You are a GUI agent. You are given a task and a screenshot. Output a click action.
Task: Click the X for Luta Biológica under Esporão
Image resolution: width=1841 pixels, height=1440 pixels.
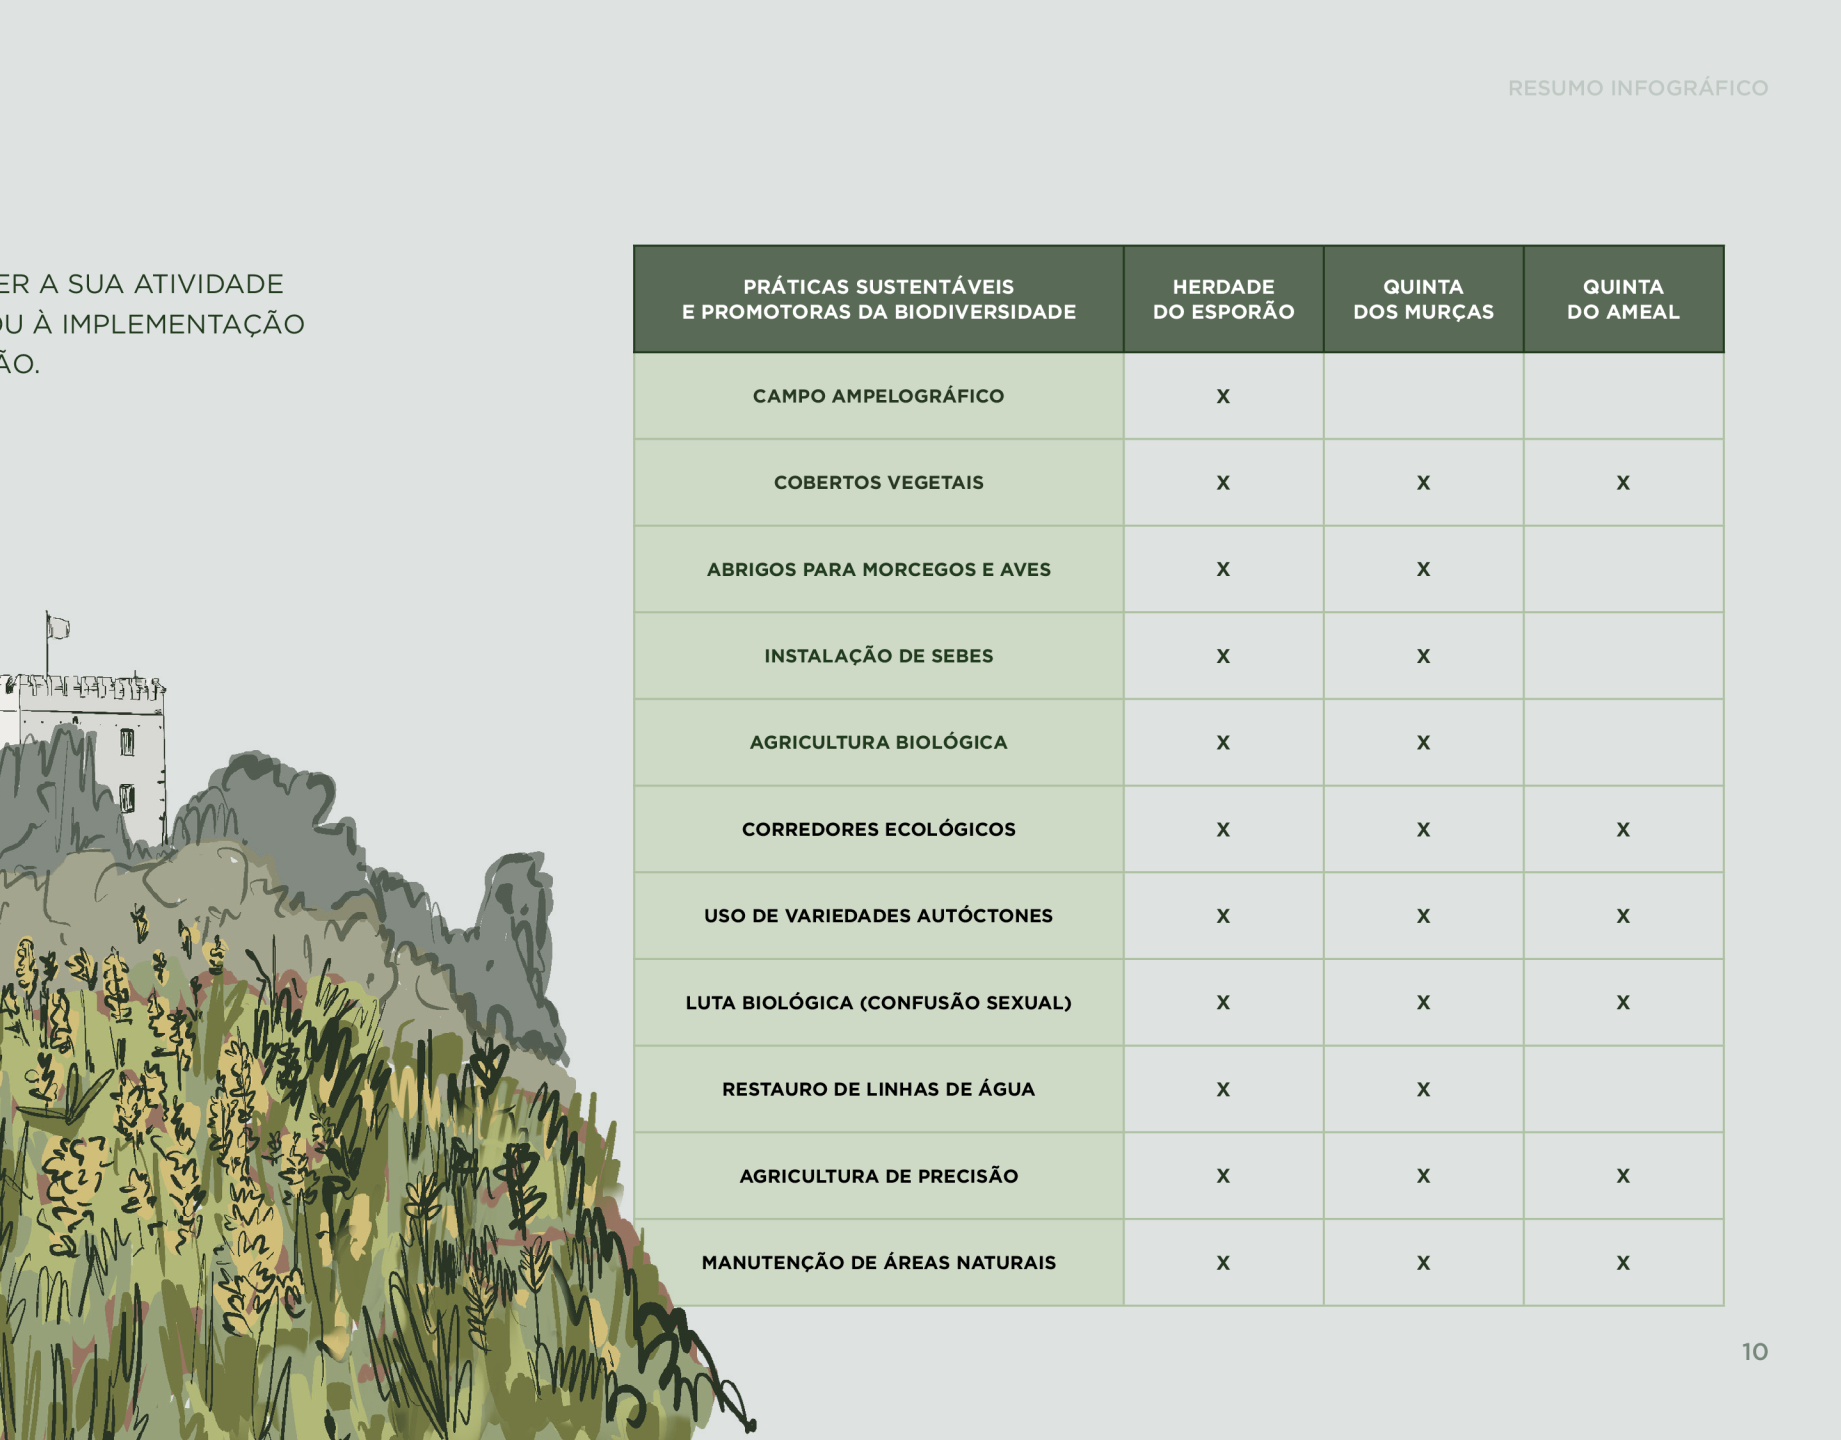(x=1223, y=1003)
